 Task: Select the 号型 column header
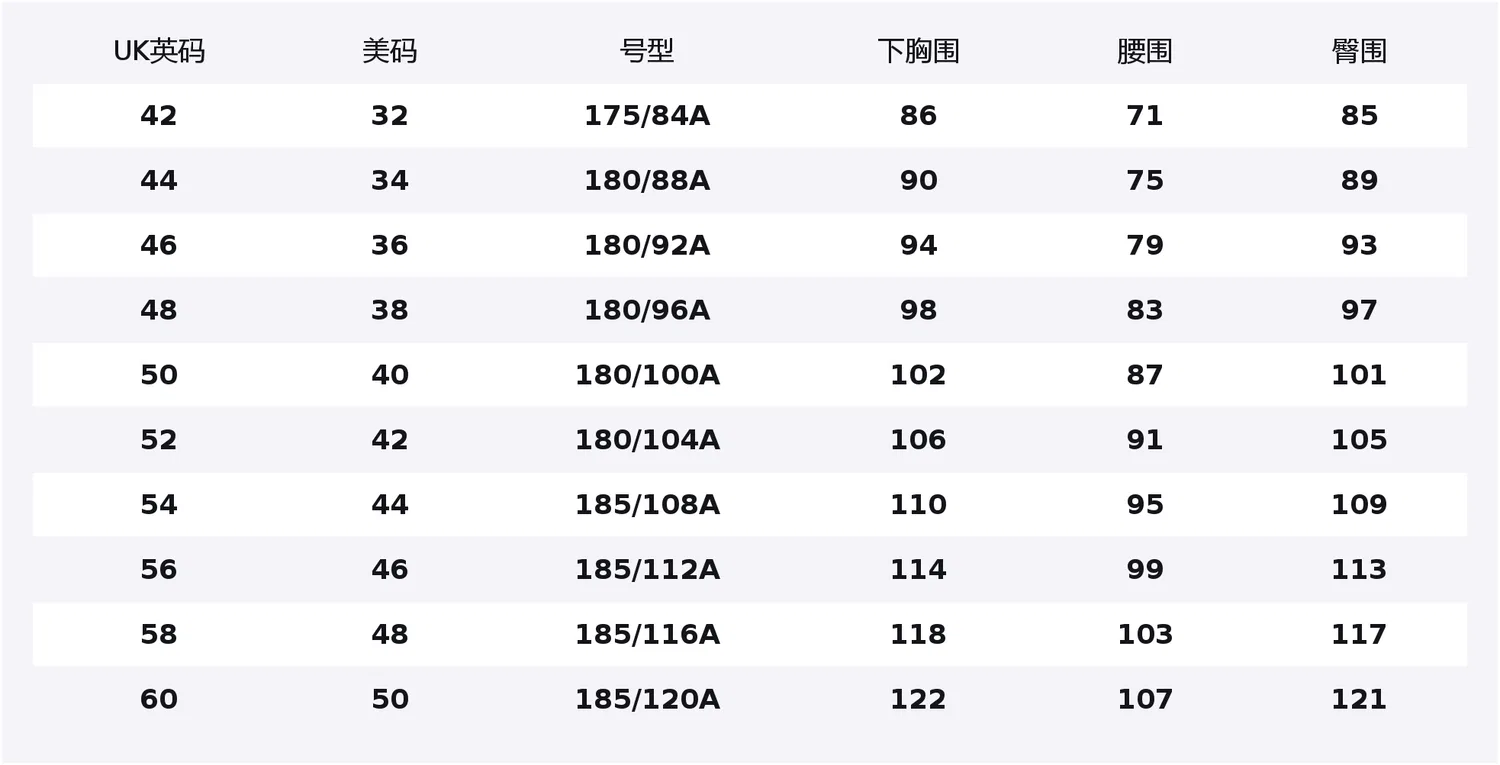(x=647, y=51)
